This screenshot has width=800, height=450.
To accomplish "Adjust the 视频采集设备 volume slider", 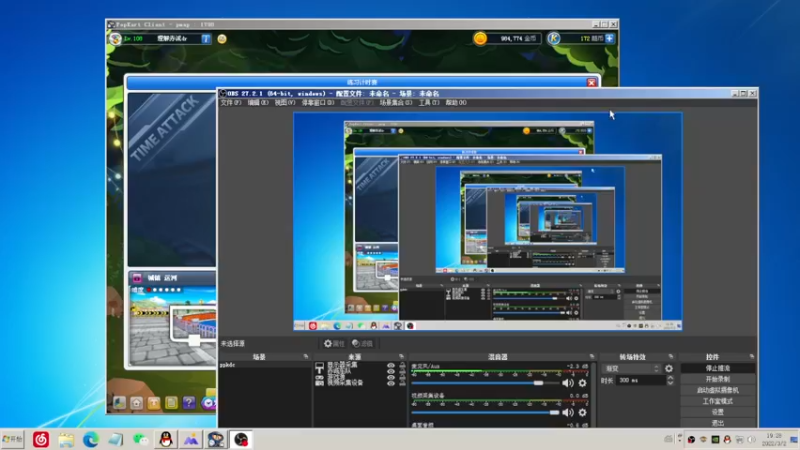I will pos(485,412).
